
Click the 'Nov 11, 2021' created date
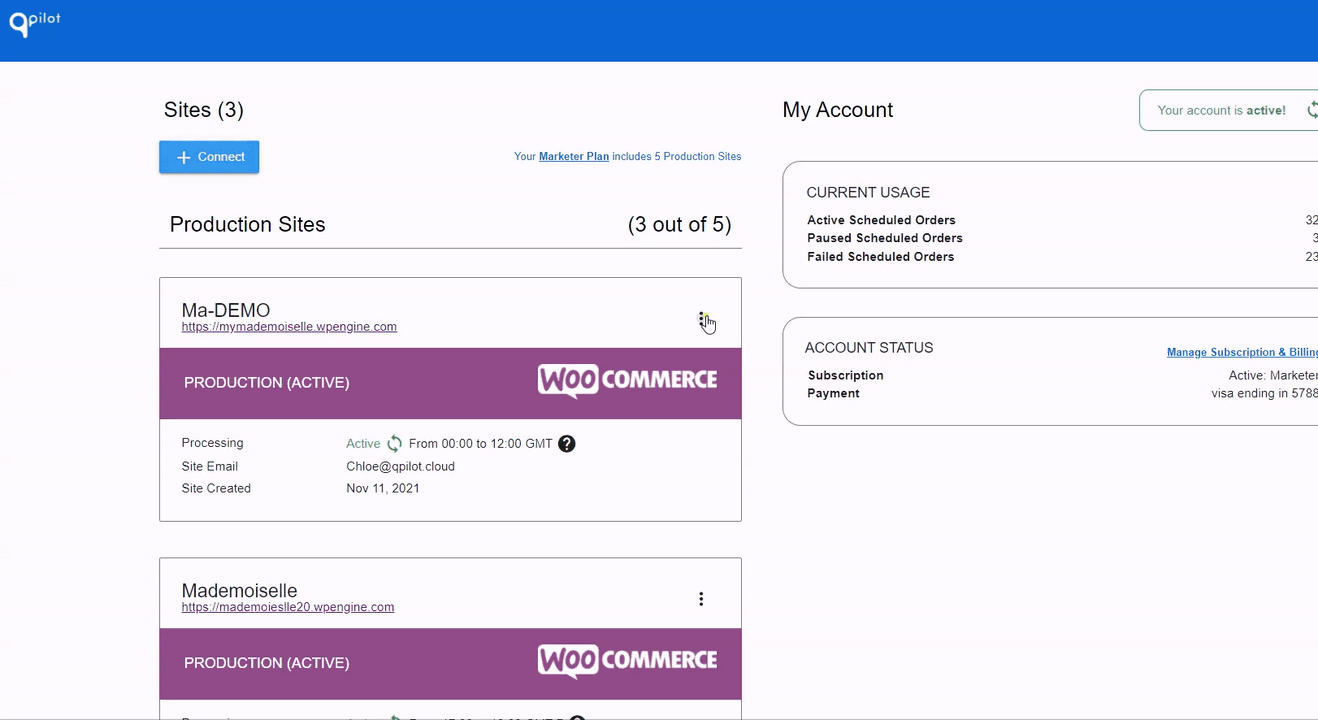point(383,489)
